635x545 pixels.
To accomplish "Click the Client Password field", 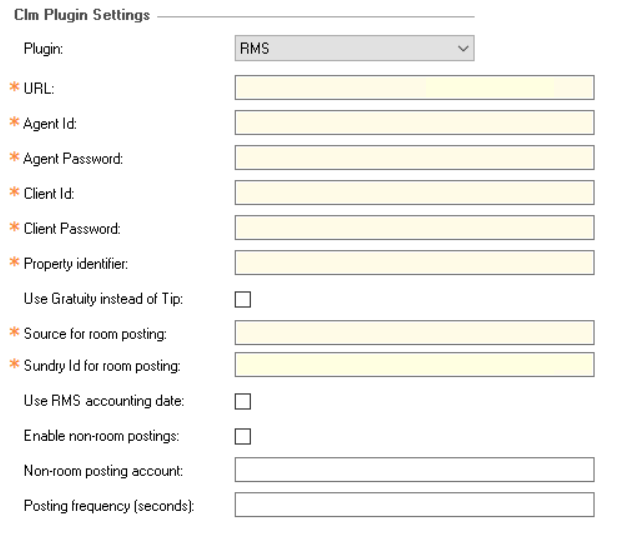I will click(x=414, y=228).
